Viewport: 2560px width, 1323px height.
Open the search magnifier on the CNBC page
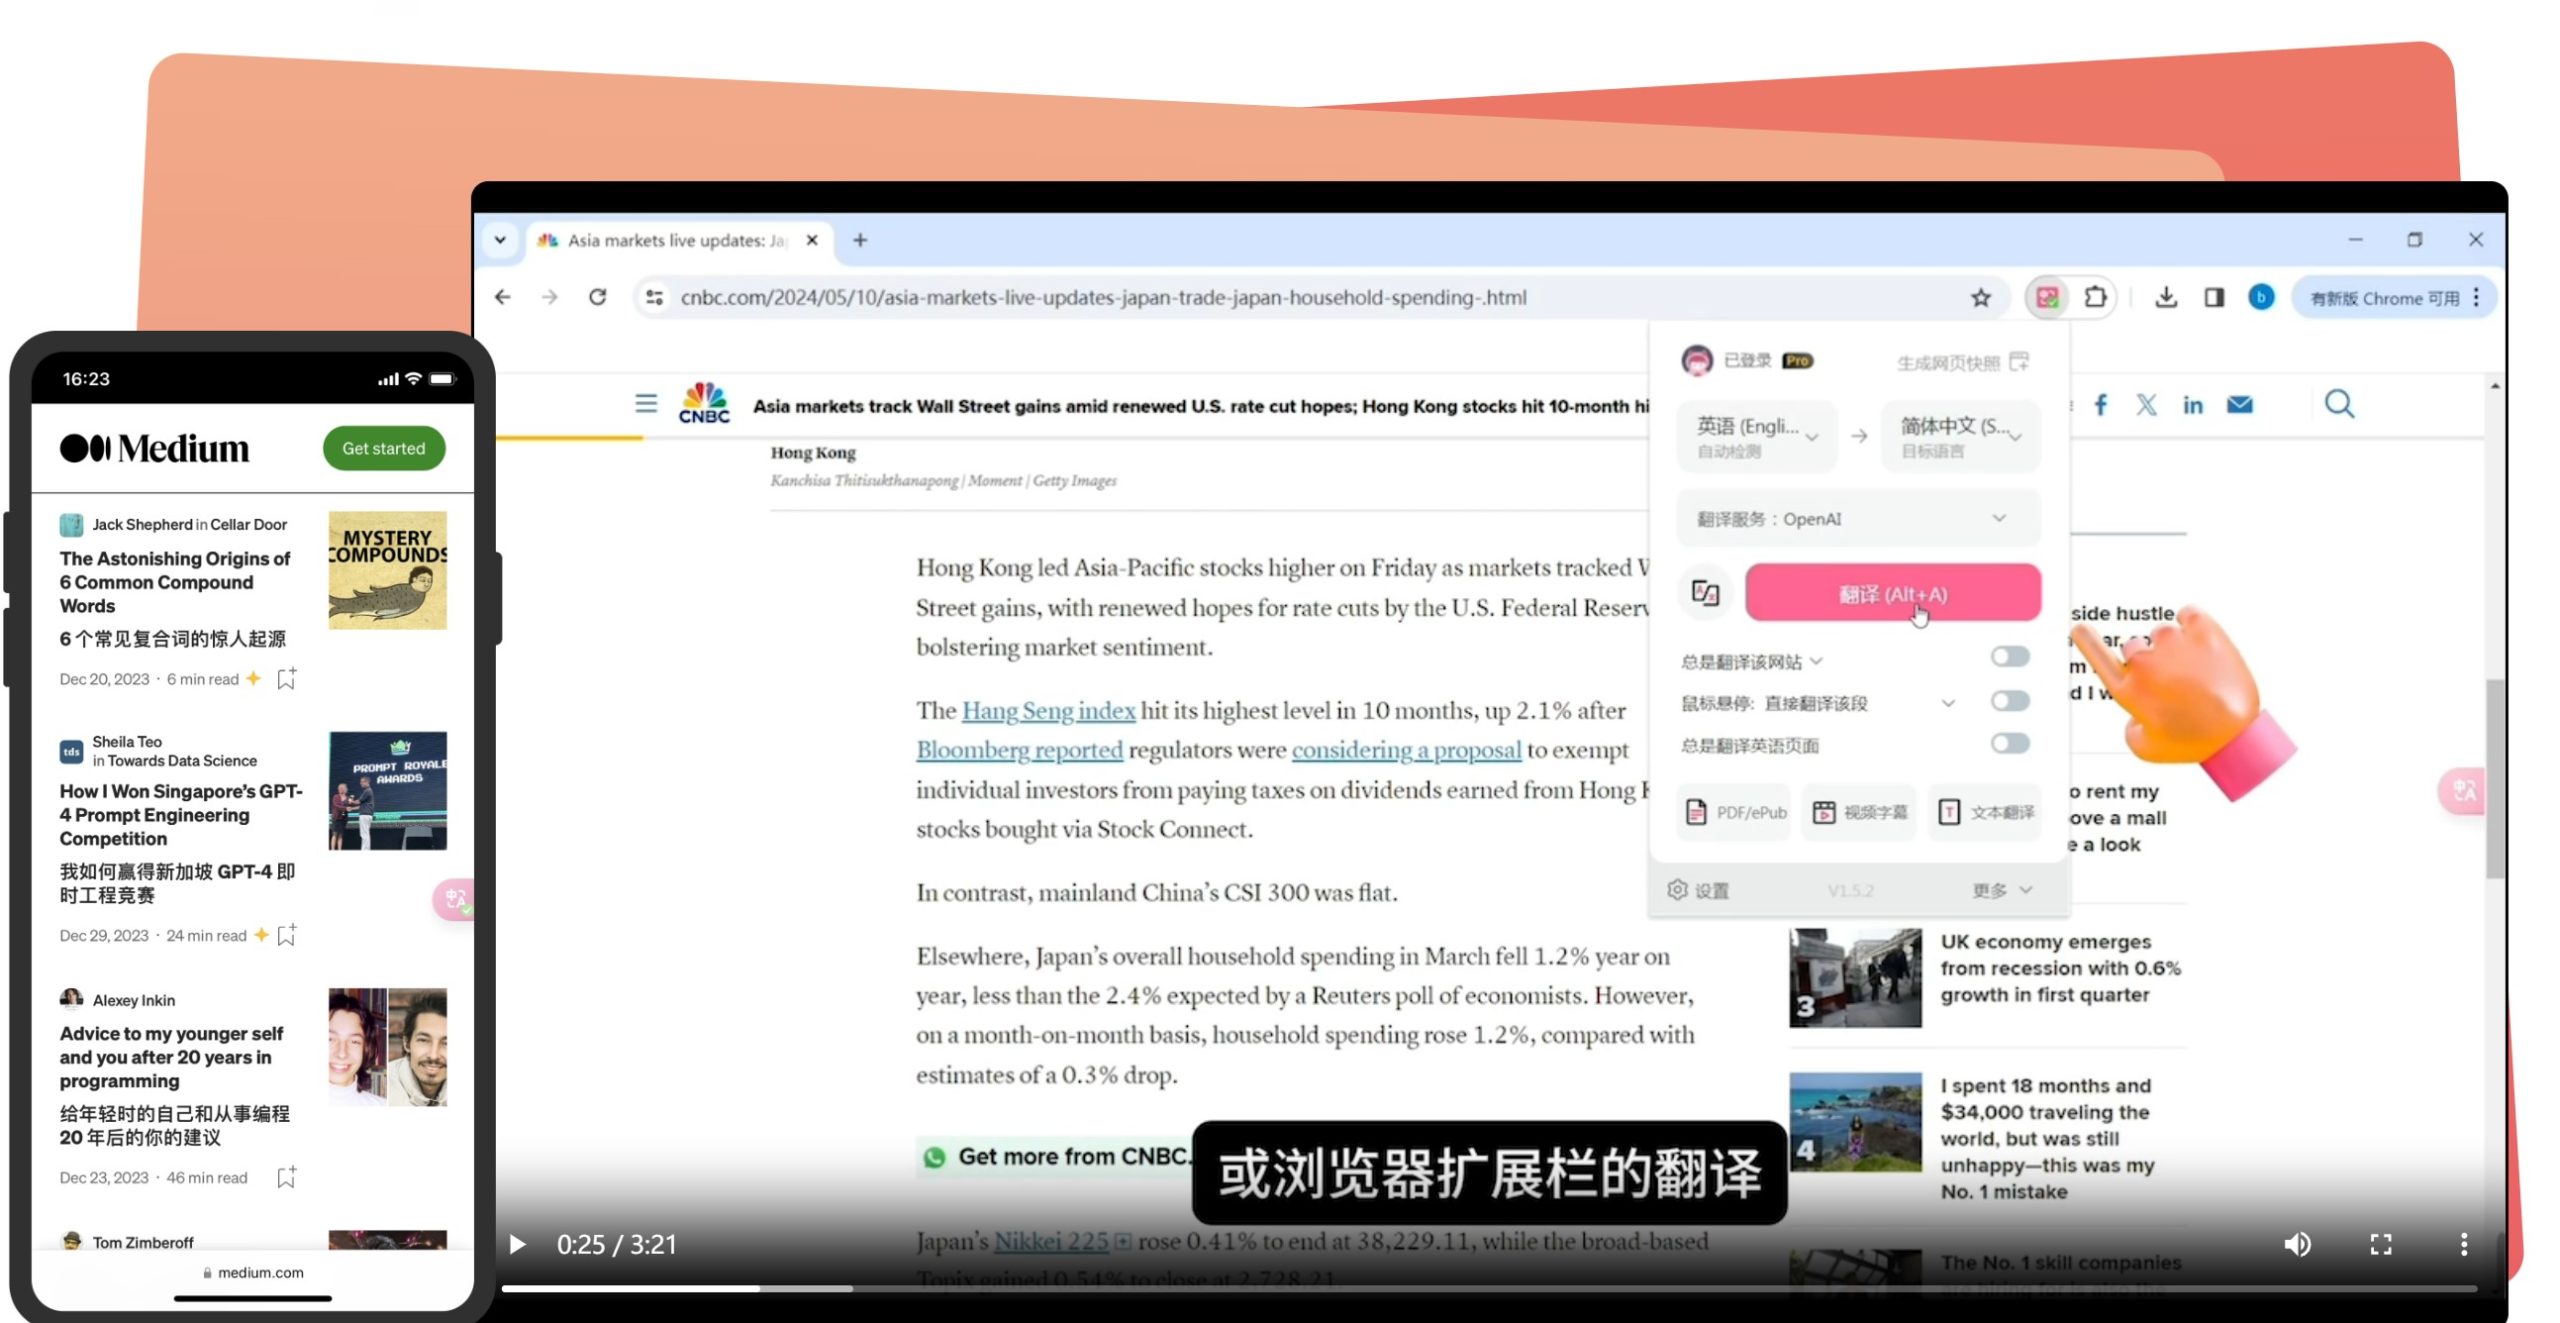pyautogui.click(x=2339, y=404)
